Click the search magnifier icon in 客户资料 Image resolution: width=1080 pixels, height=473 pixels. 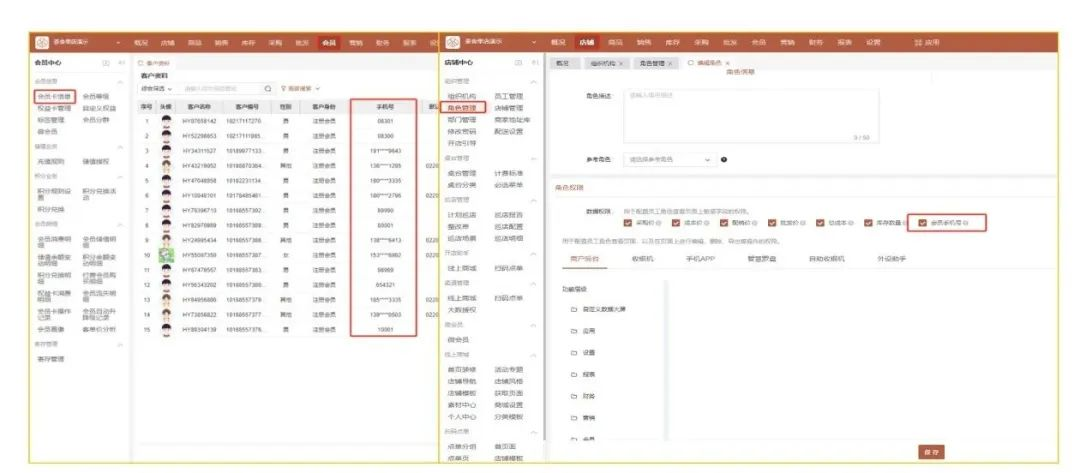(267, 89)
